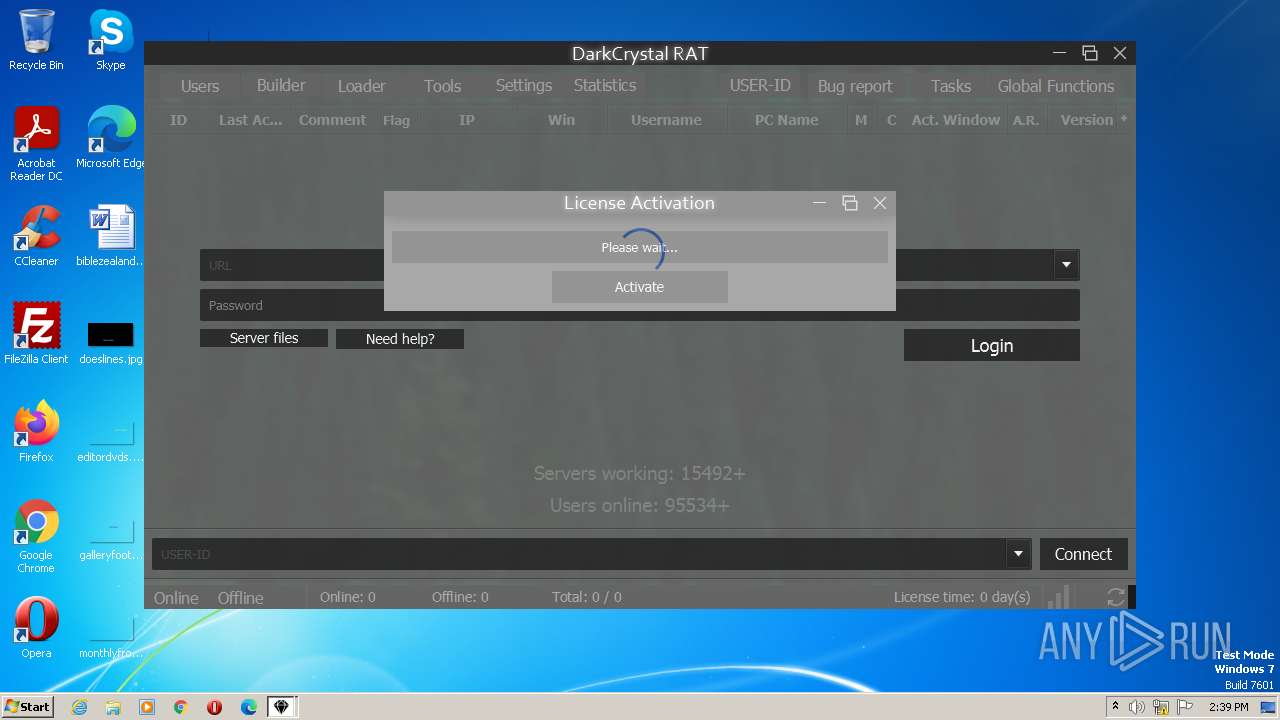Image resolution: width=1280 pixels, height=720 pixels.
Task: Open Acrobat Reader DC desktop icon
Action: coord(36,144)
